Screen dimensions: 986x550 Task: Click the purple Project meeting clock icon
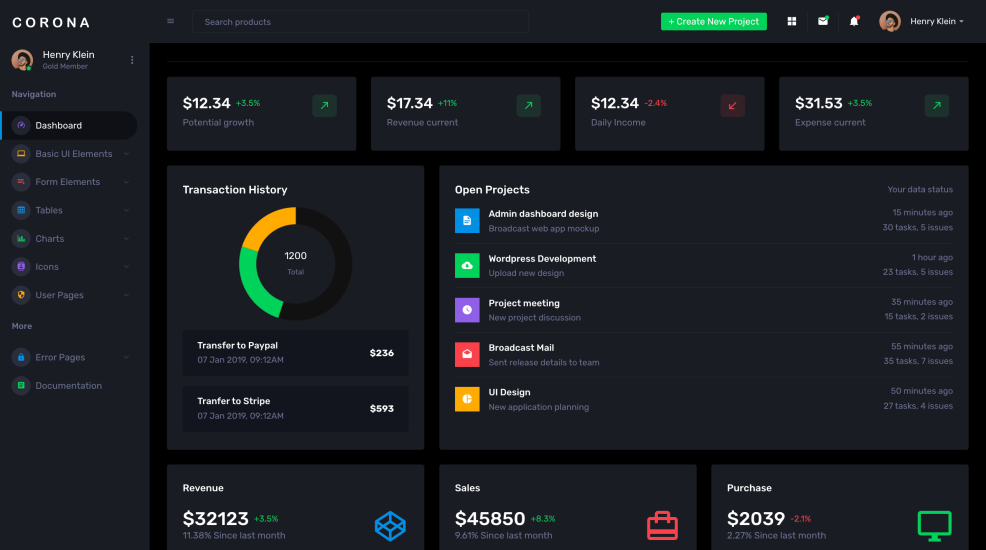[x=467, y=310]
